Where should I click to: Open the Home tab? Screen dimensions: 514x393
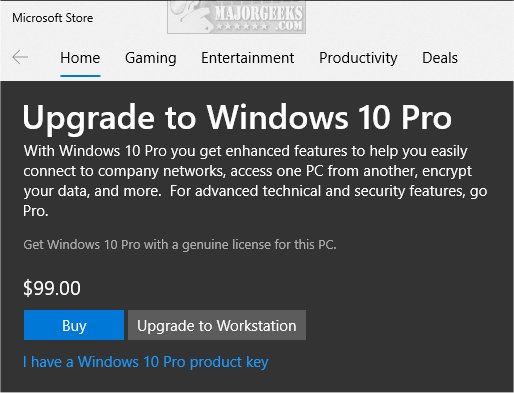pyautogui.click(x=80, y=58)
